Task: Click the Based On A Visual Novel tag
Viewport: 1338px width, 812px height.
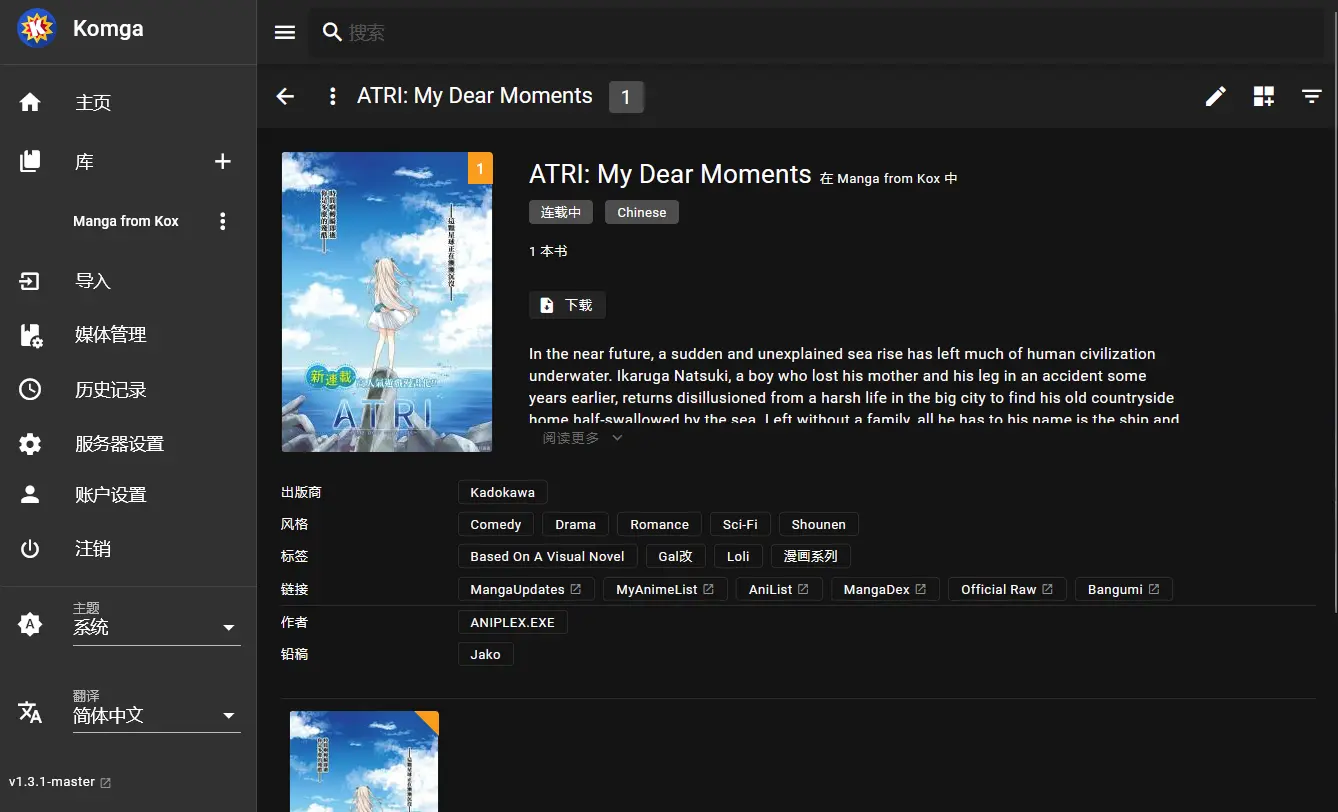Action: 547,556
